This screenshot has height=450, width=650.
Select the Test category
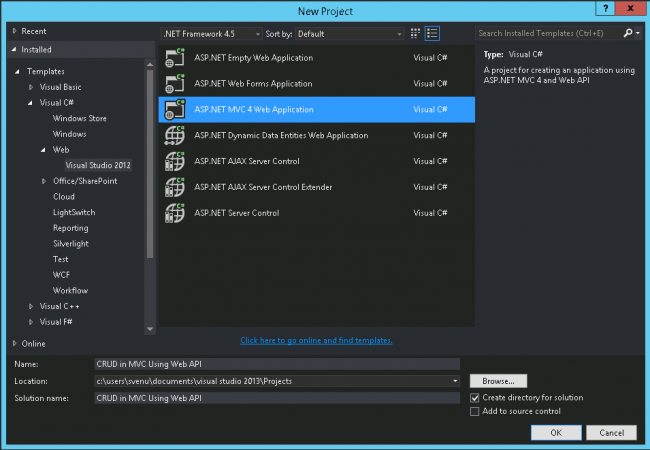[x=61, y=259]
